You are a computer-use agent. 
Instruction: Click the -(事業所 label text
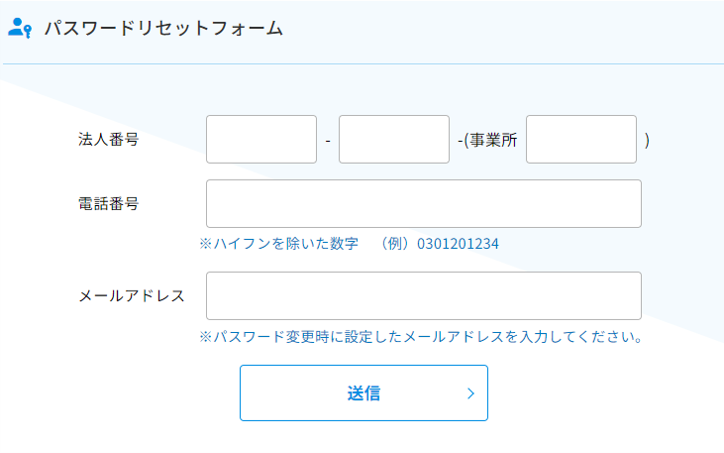point(487,140)
